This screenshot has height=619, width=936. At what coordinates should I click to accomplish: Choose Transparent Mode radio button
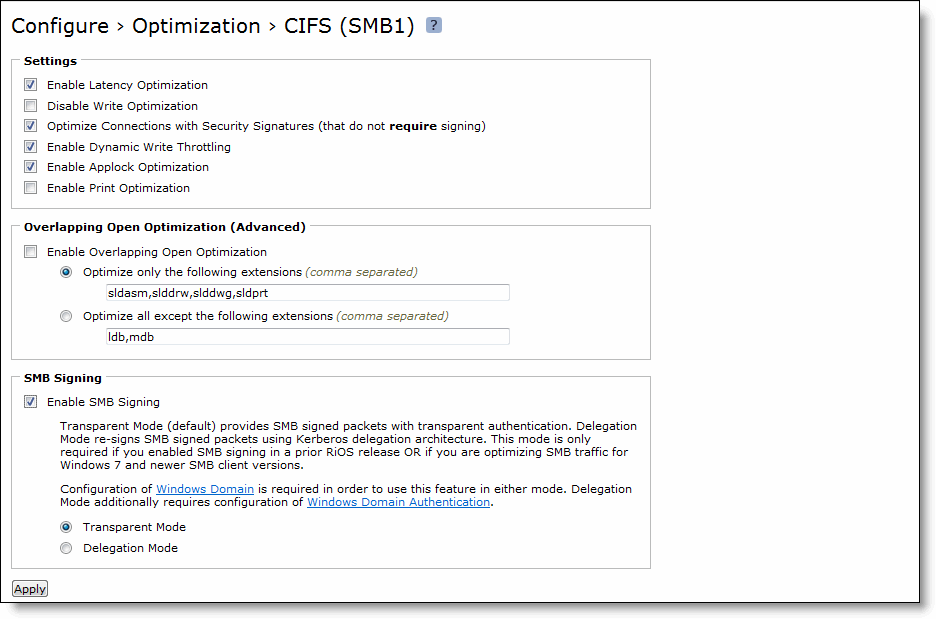pyautogui.click(x=67, y=527)
